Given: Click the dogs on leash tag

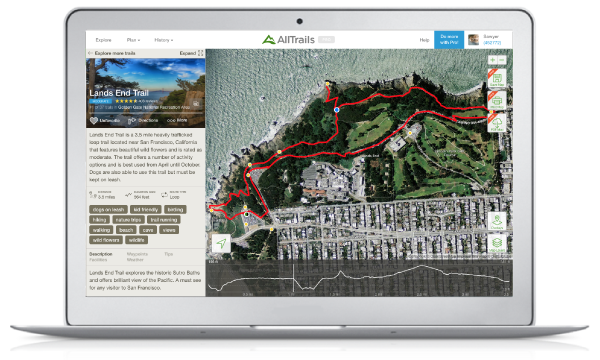Looking at the screenshot, I should point(108,210).
